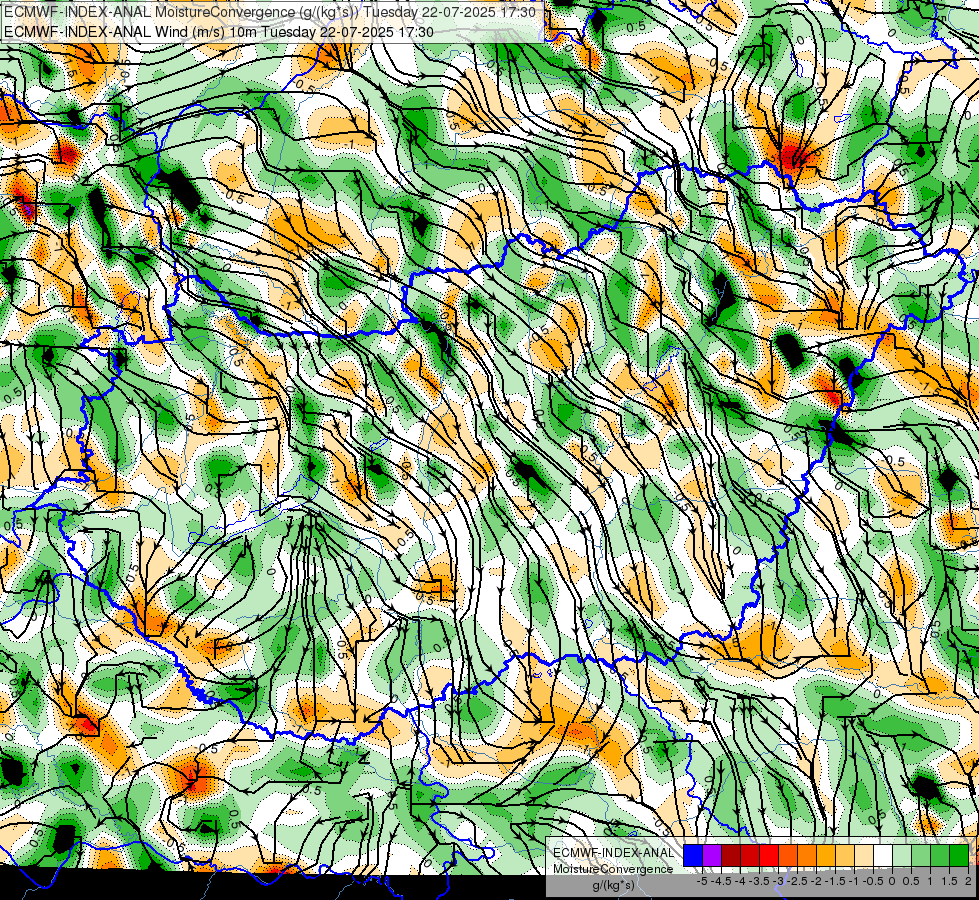This screenshot has width=979, height=900.
Task: Click the legend tick value 2
Action: [x=968, y=881]
